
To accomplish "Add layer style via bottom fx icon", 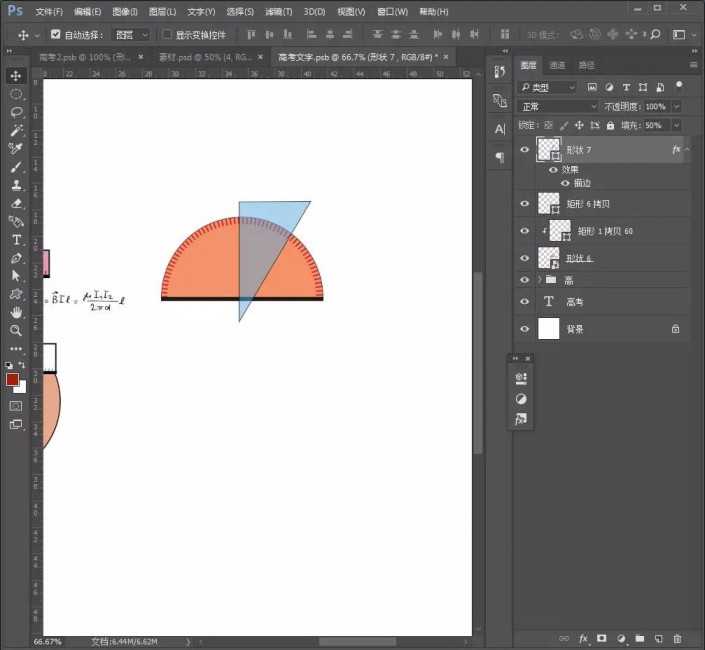I will [x=583, y=638].
